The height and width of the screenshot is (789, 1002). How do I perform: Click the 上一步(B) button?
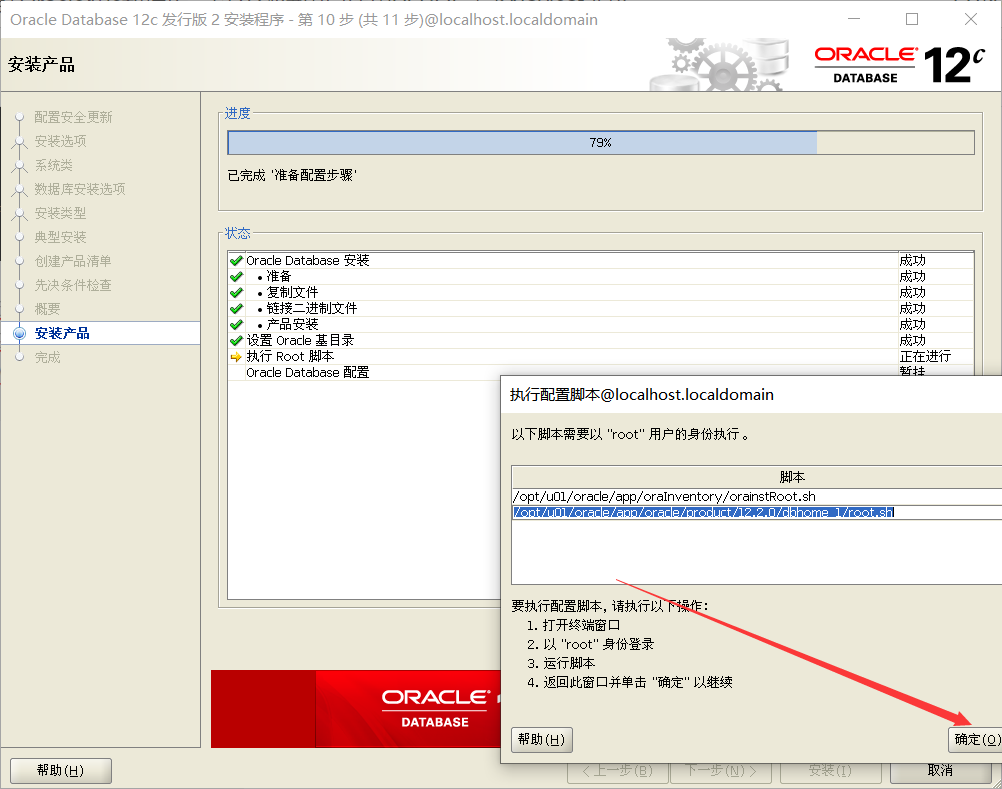click(617, 770)
